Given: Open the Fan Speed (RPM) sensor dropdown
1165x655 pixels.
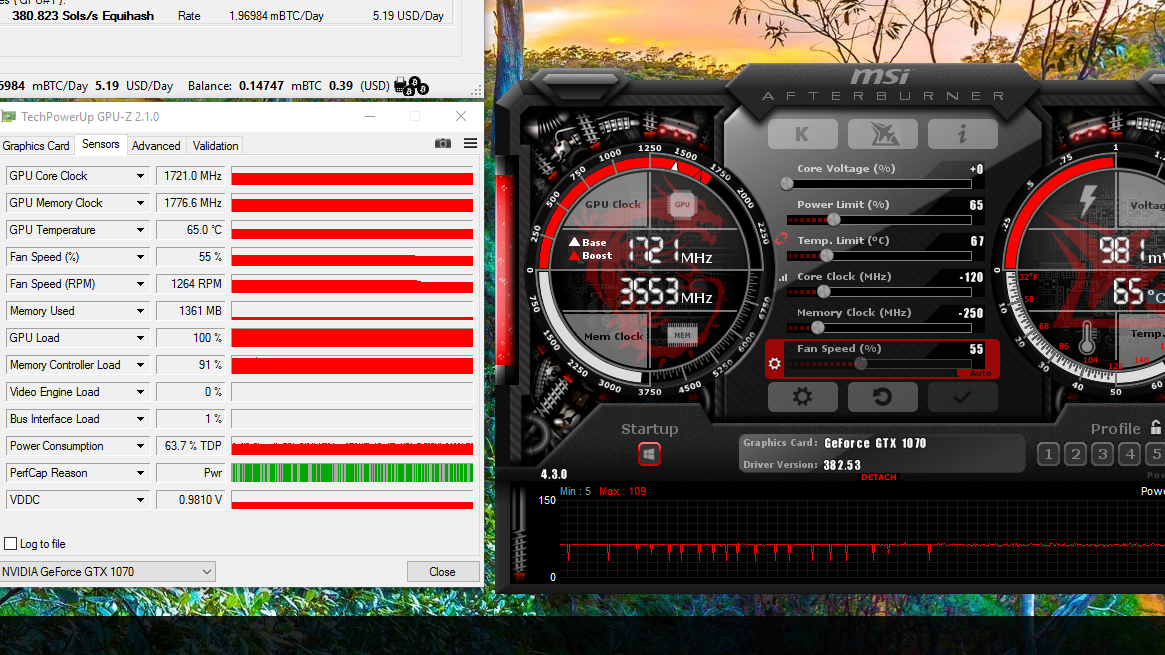Looking at the screenshot, I should [140, 284].
